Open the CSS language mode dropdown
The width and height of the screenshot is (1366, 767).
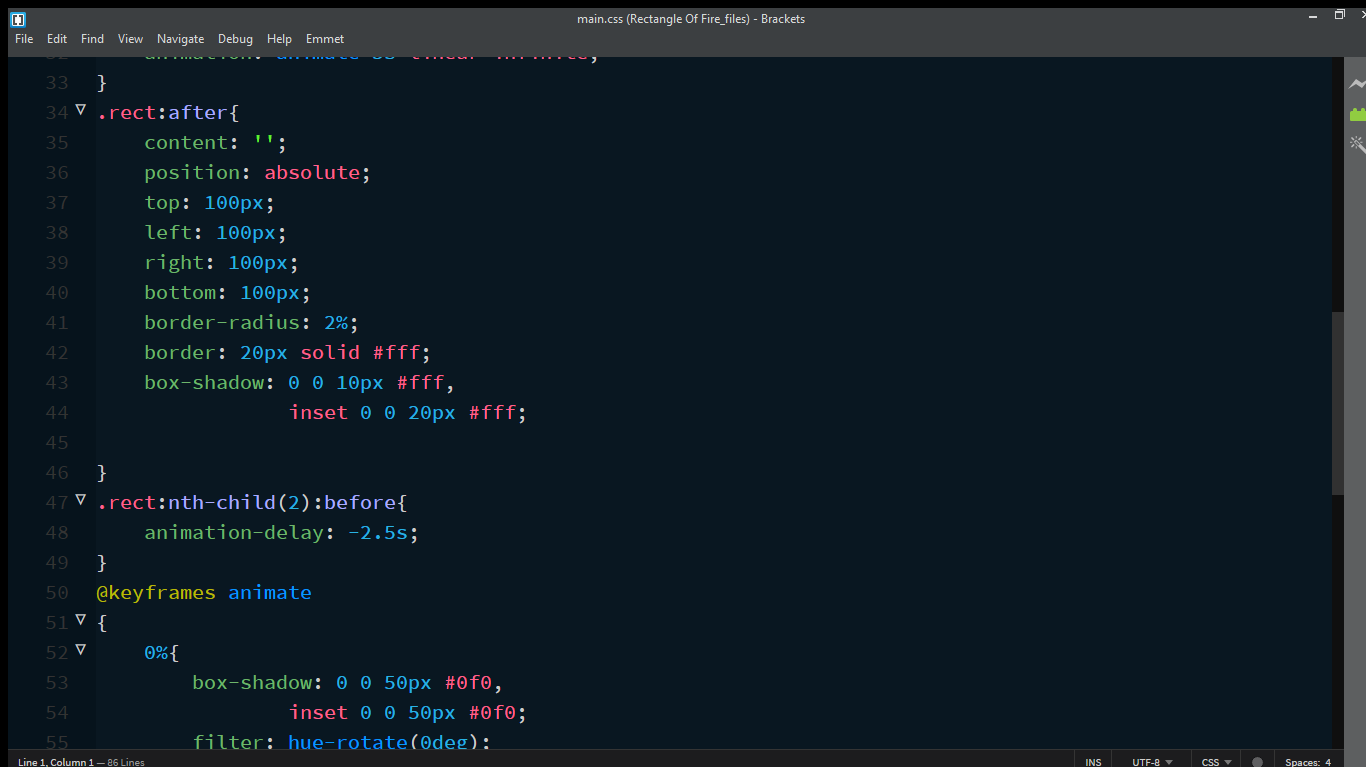pos(1216,762)
